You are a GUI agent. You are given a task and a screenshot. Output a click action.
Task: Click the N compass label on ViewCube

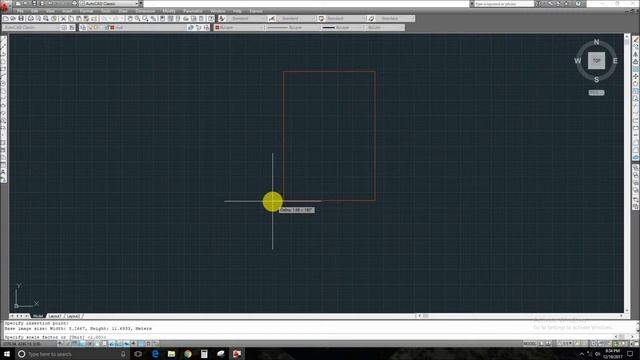[596, 42]
